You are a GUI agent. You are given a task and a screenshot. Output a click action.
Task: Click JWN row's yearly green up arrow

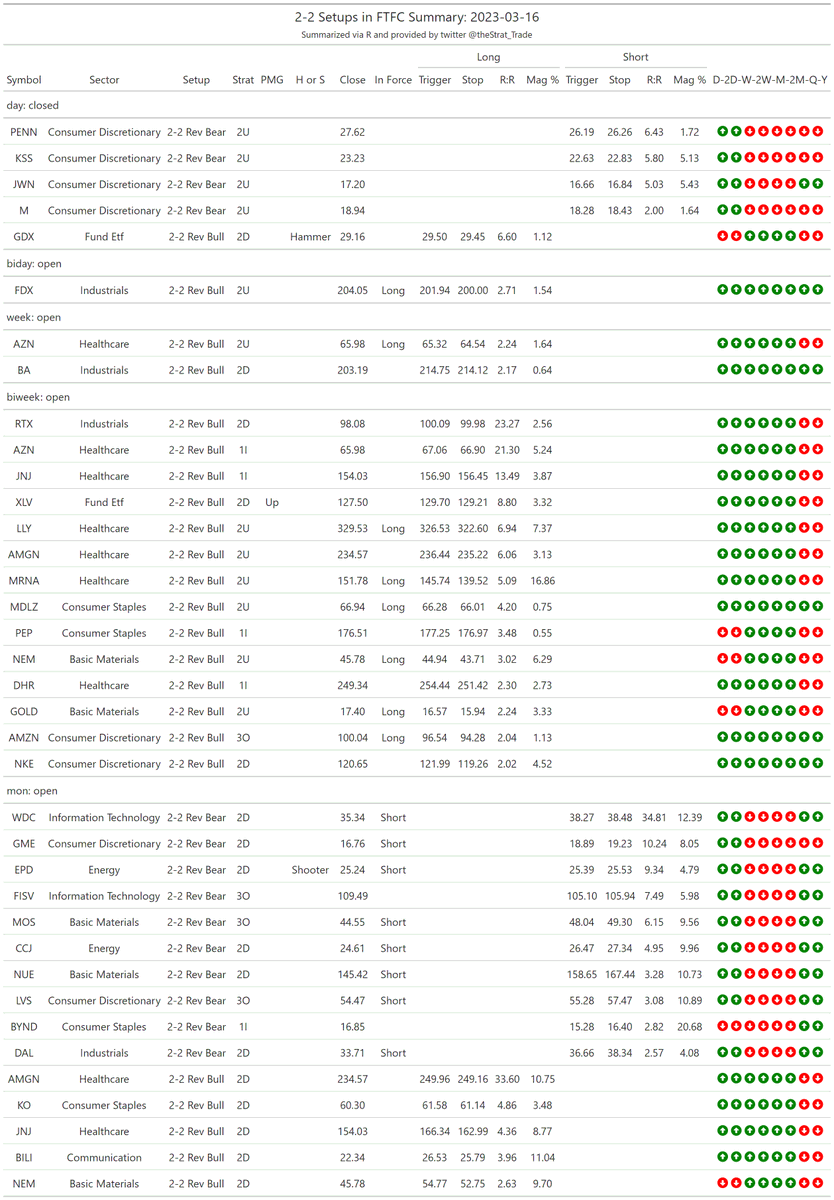coord(818,184)
